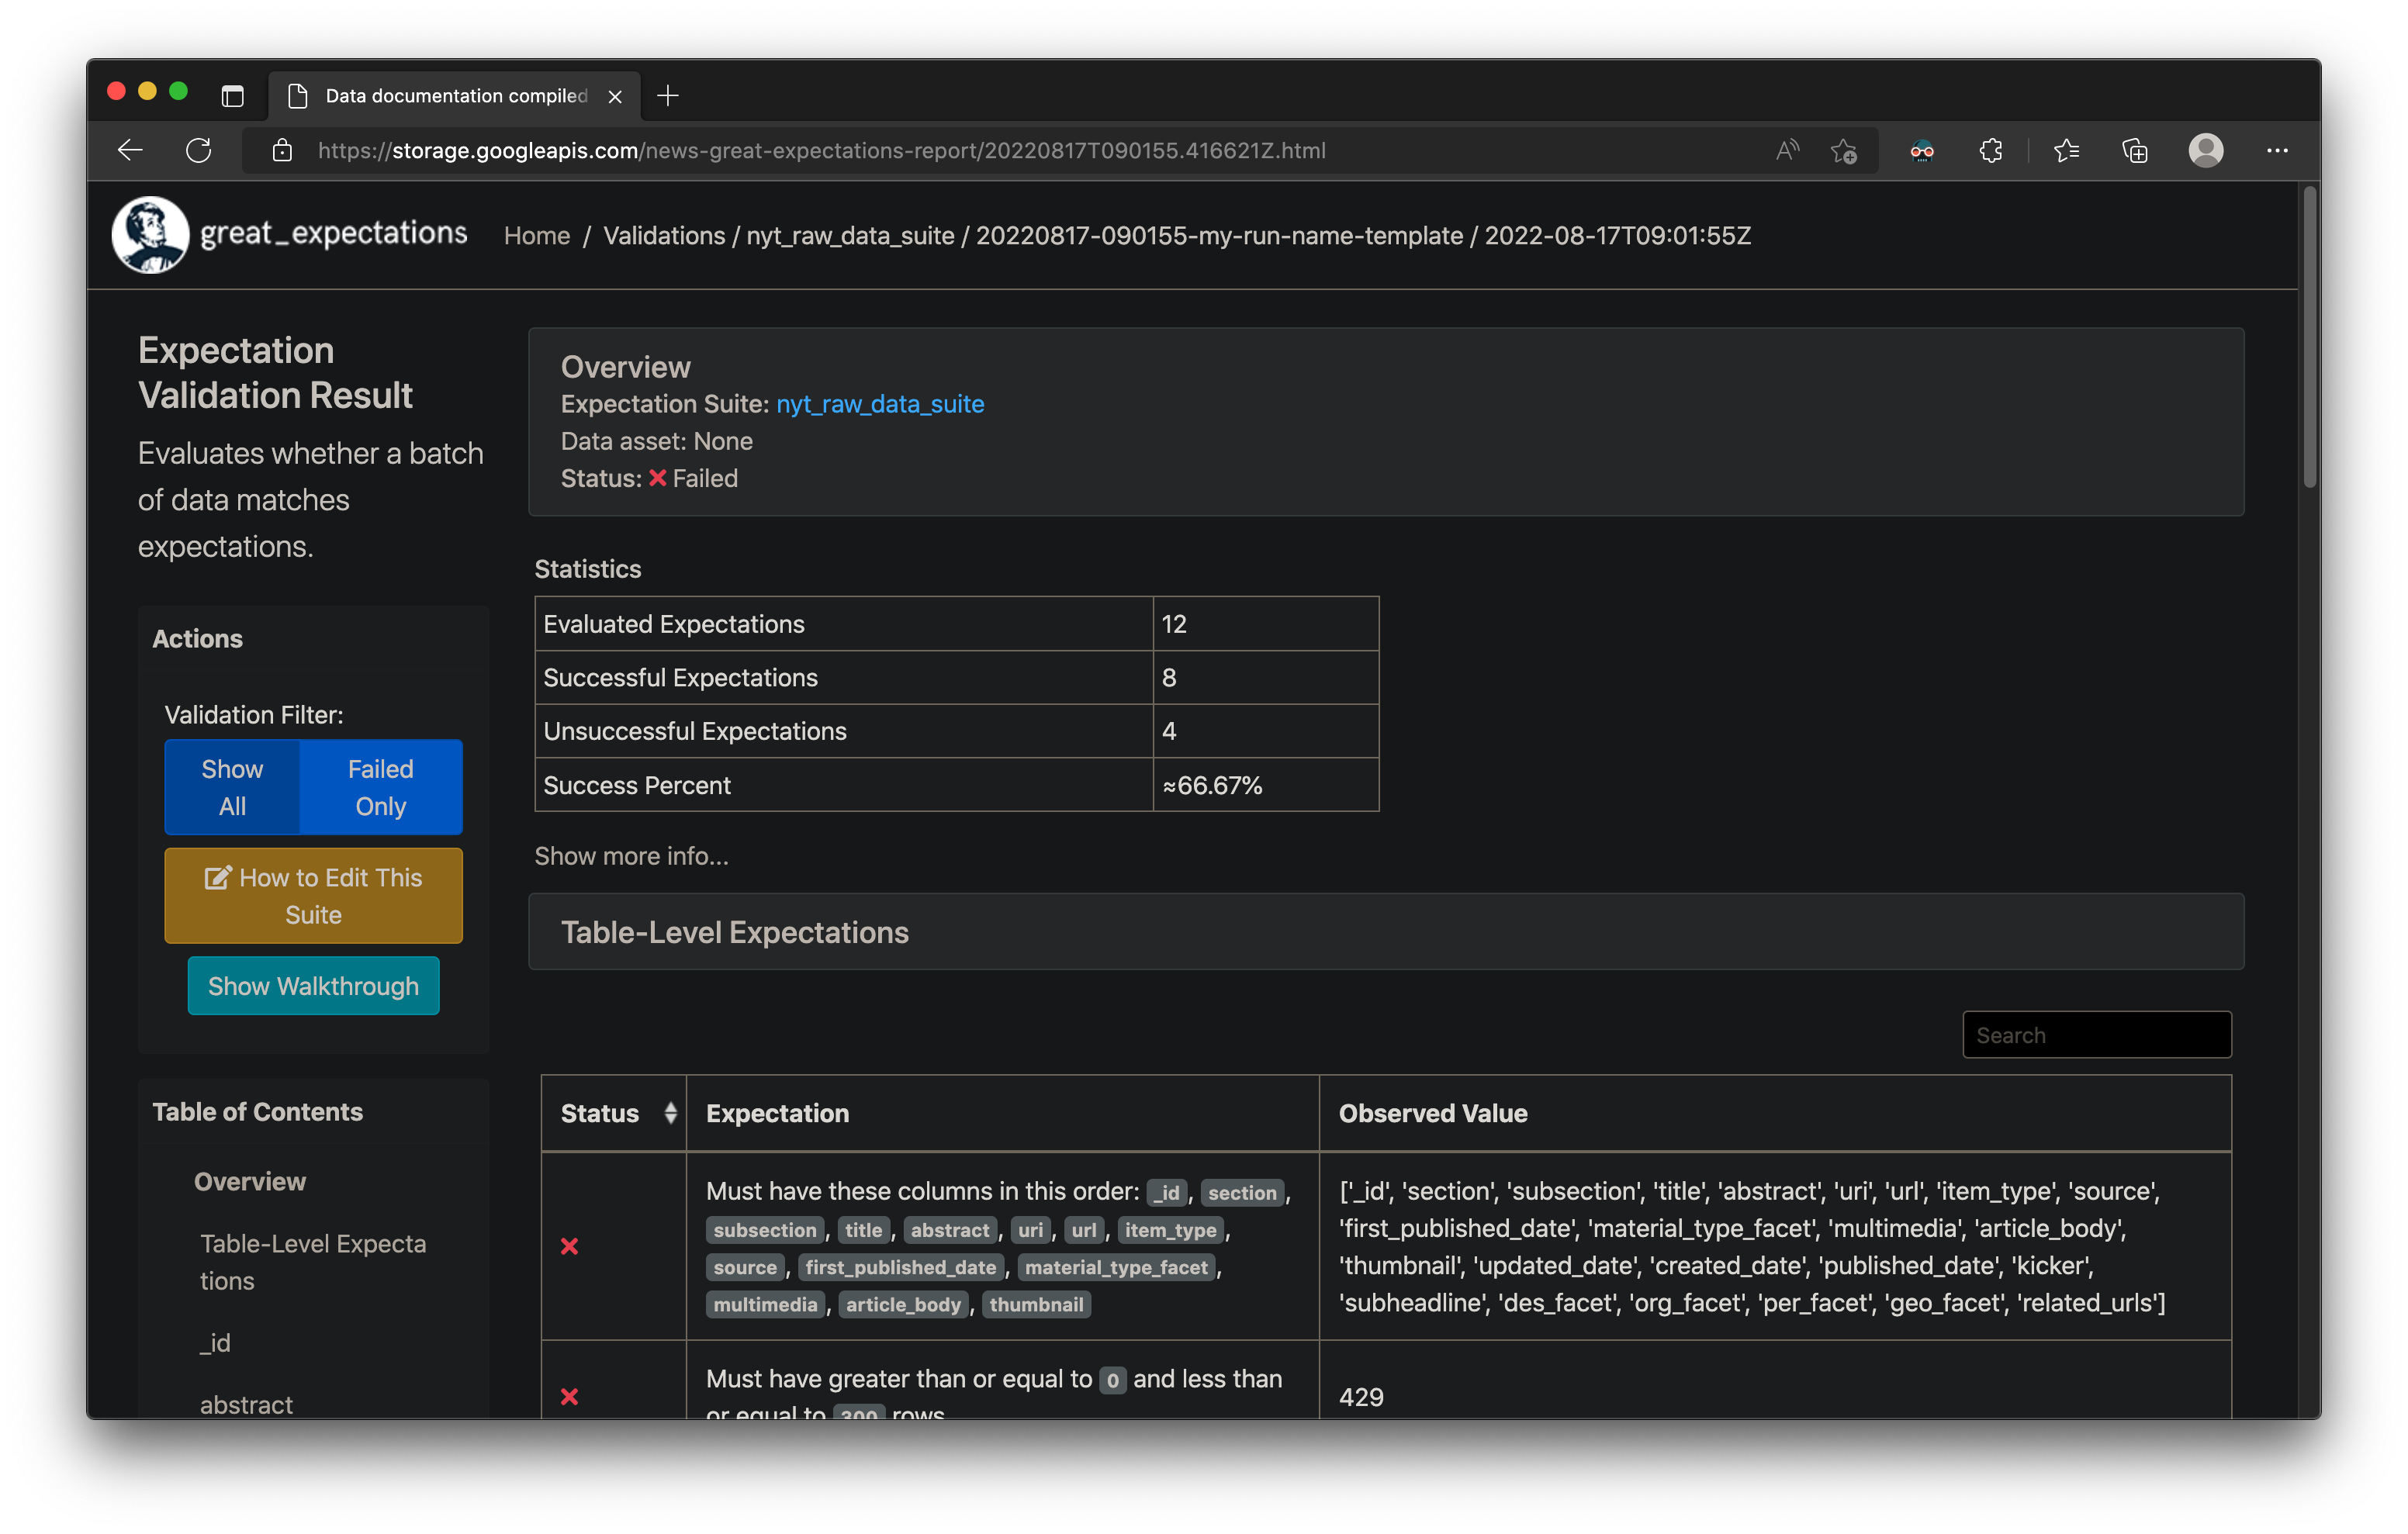Screen dimensions: 2408x1534
Task: Click the Validations breadcrumb text
Action: (664, 235)
